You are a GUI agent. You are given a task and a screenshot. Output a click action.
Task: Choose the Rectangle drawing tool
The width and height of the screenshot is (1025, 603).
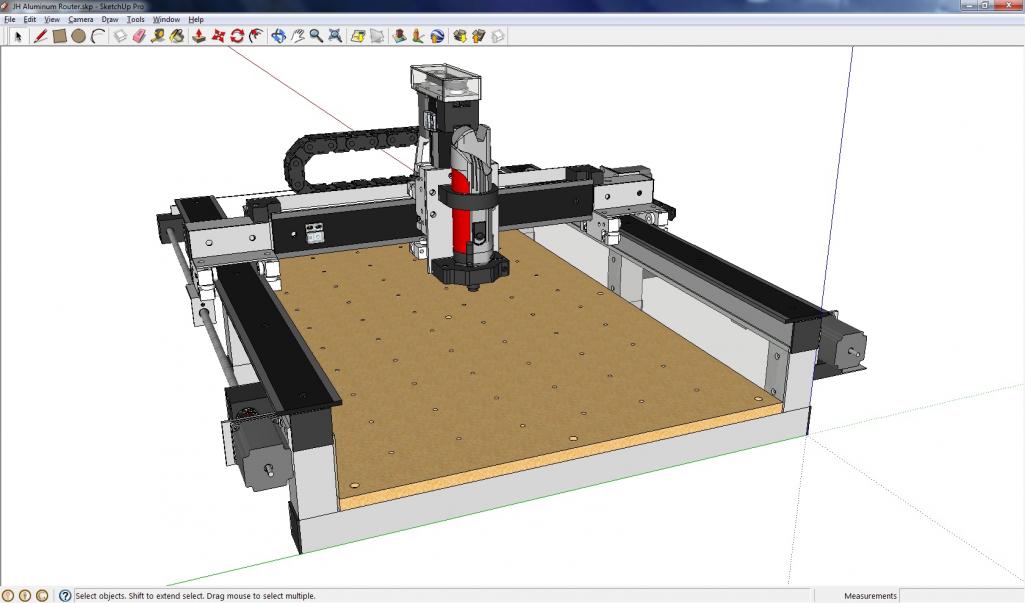(x=60, y=36)
